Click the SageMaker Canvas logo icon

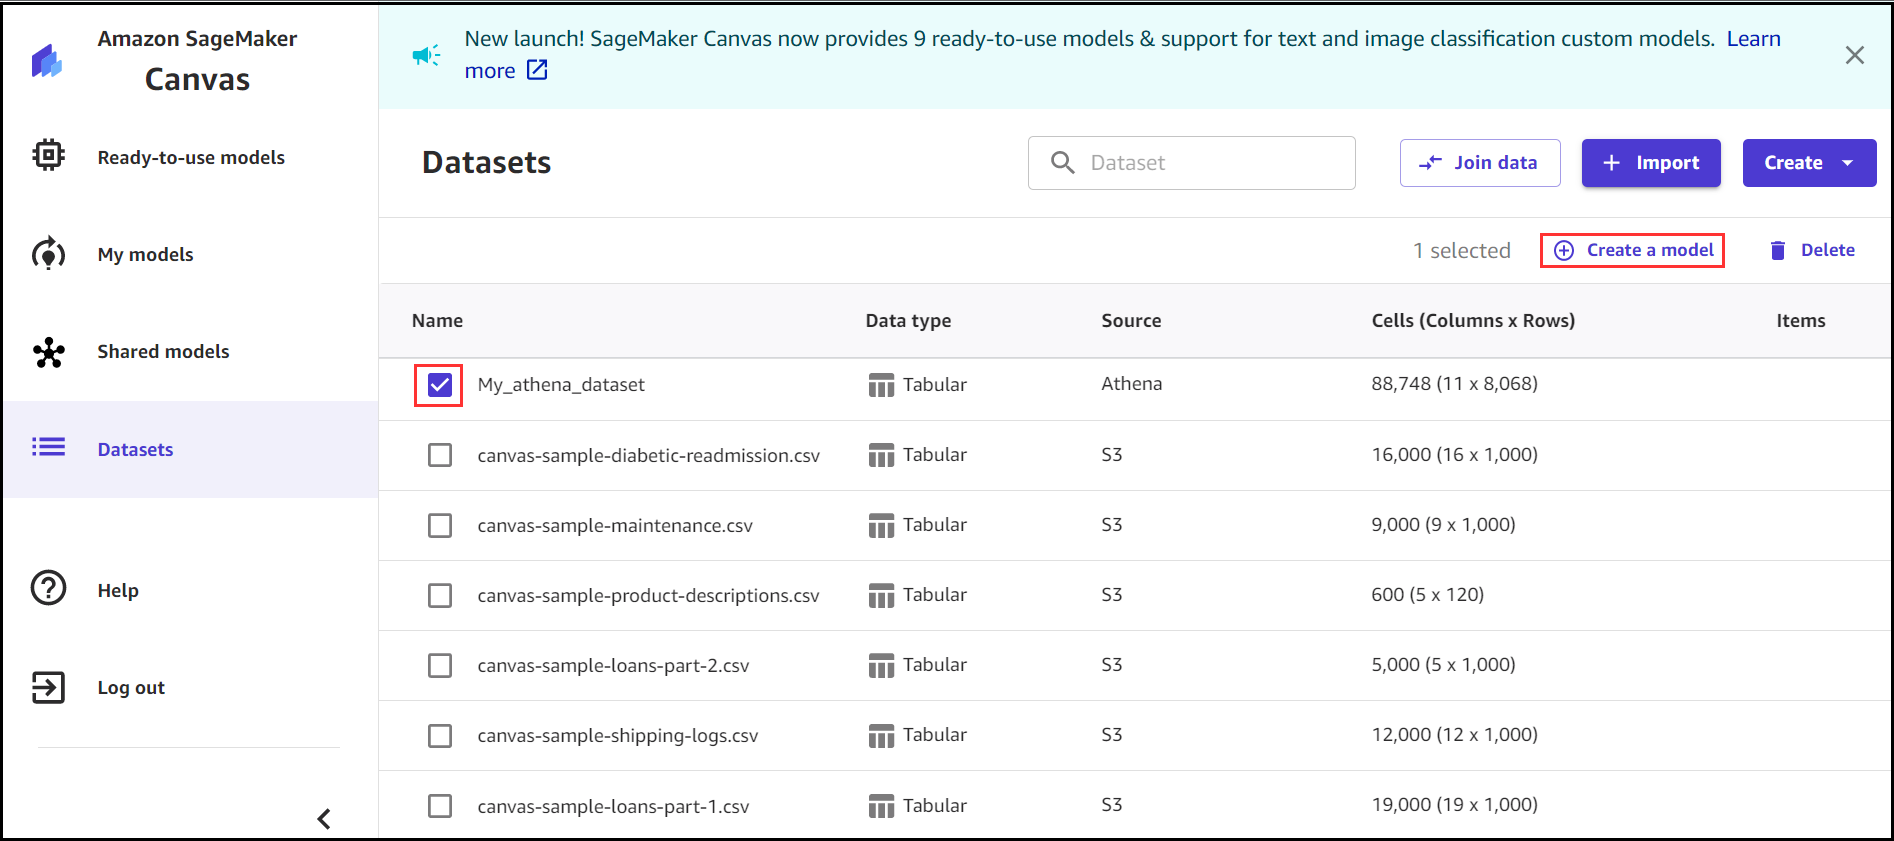pos(46,61)
